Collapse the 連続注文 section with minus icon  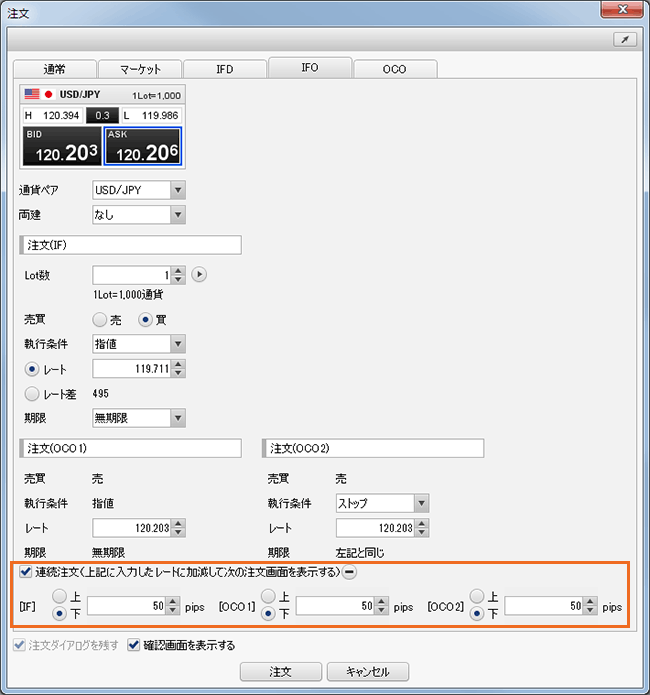click(351, 572)
